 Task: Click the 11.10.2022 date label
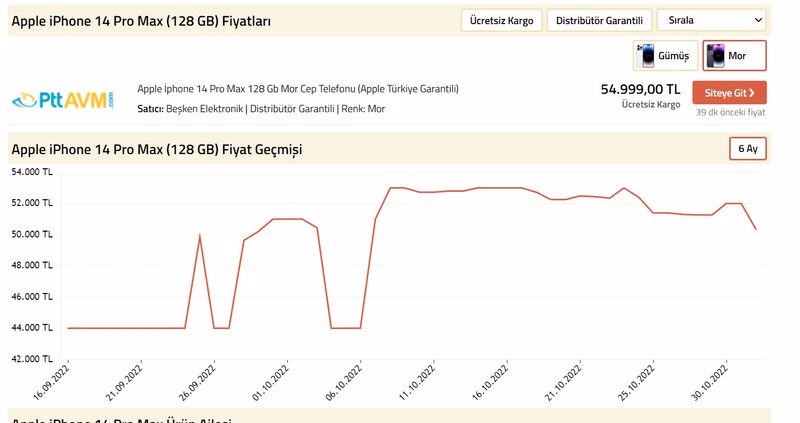(x=417, y=383)
